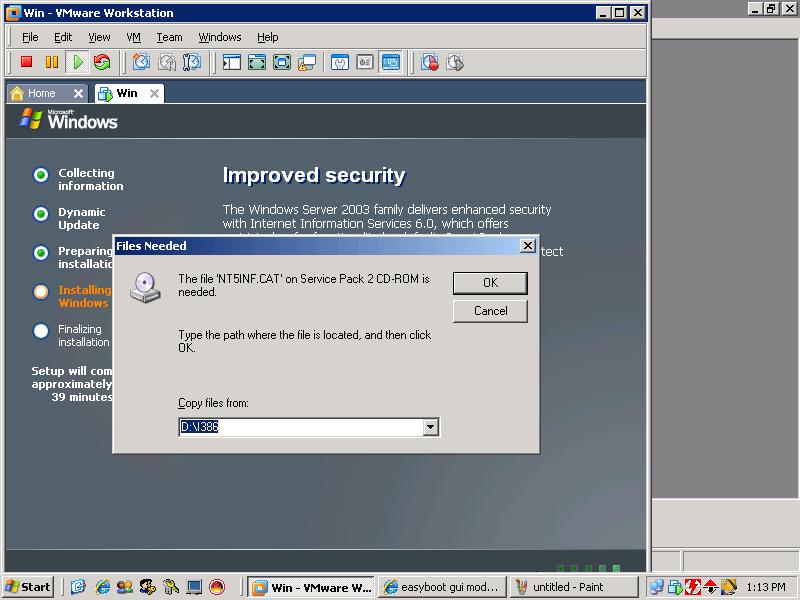Switch to the Home tab
Viewport: 800px width, 600px height.
click(41, 93)
